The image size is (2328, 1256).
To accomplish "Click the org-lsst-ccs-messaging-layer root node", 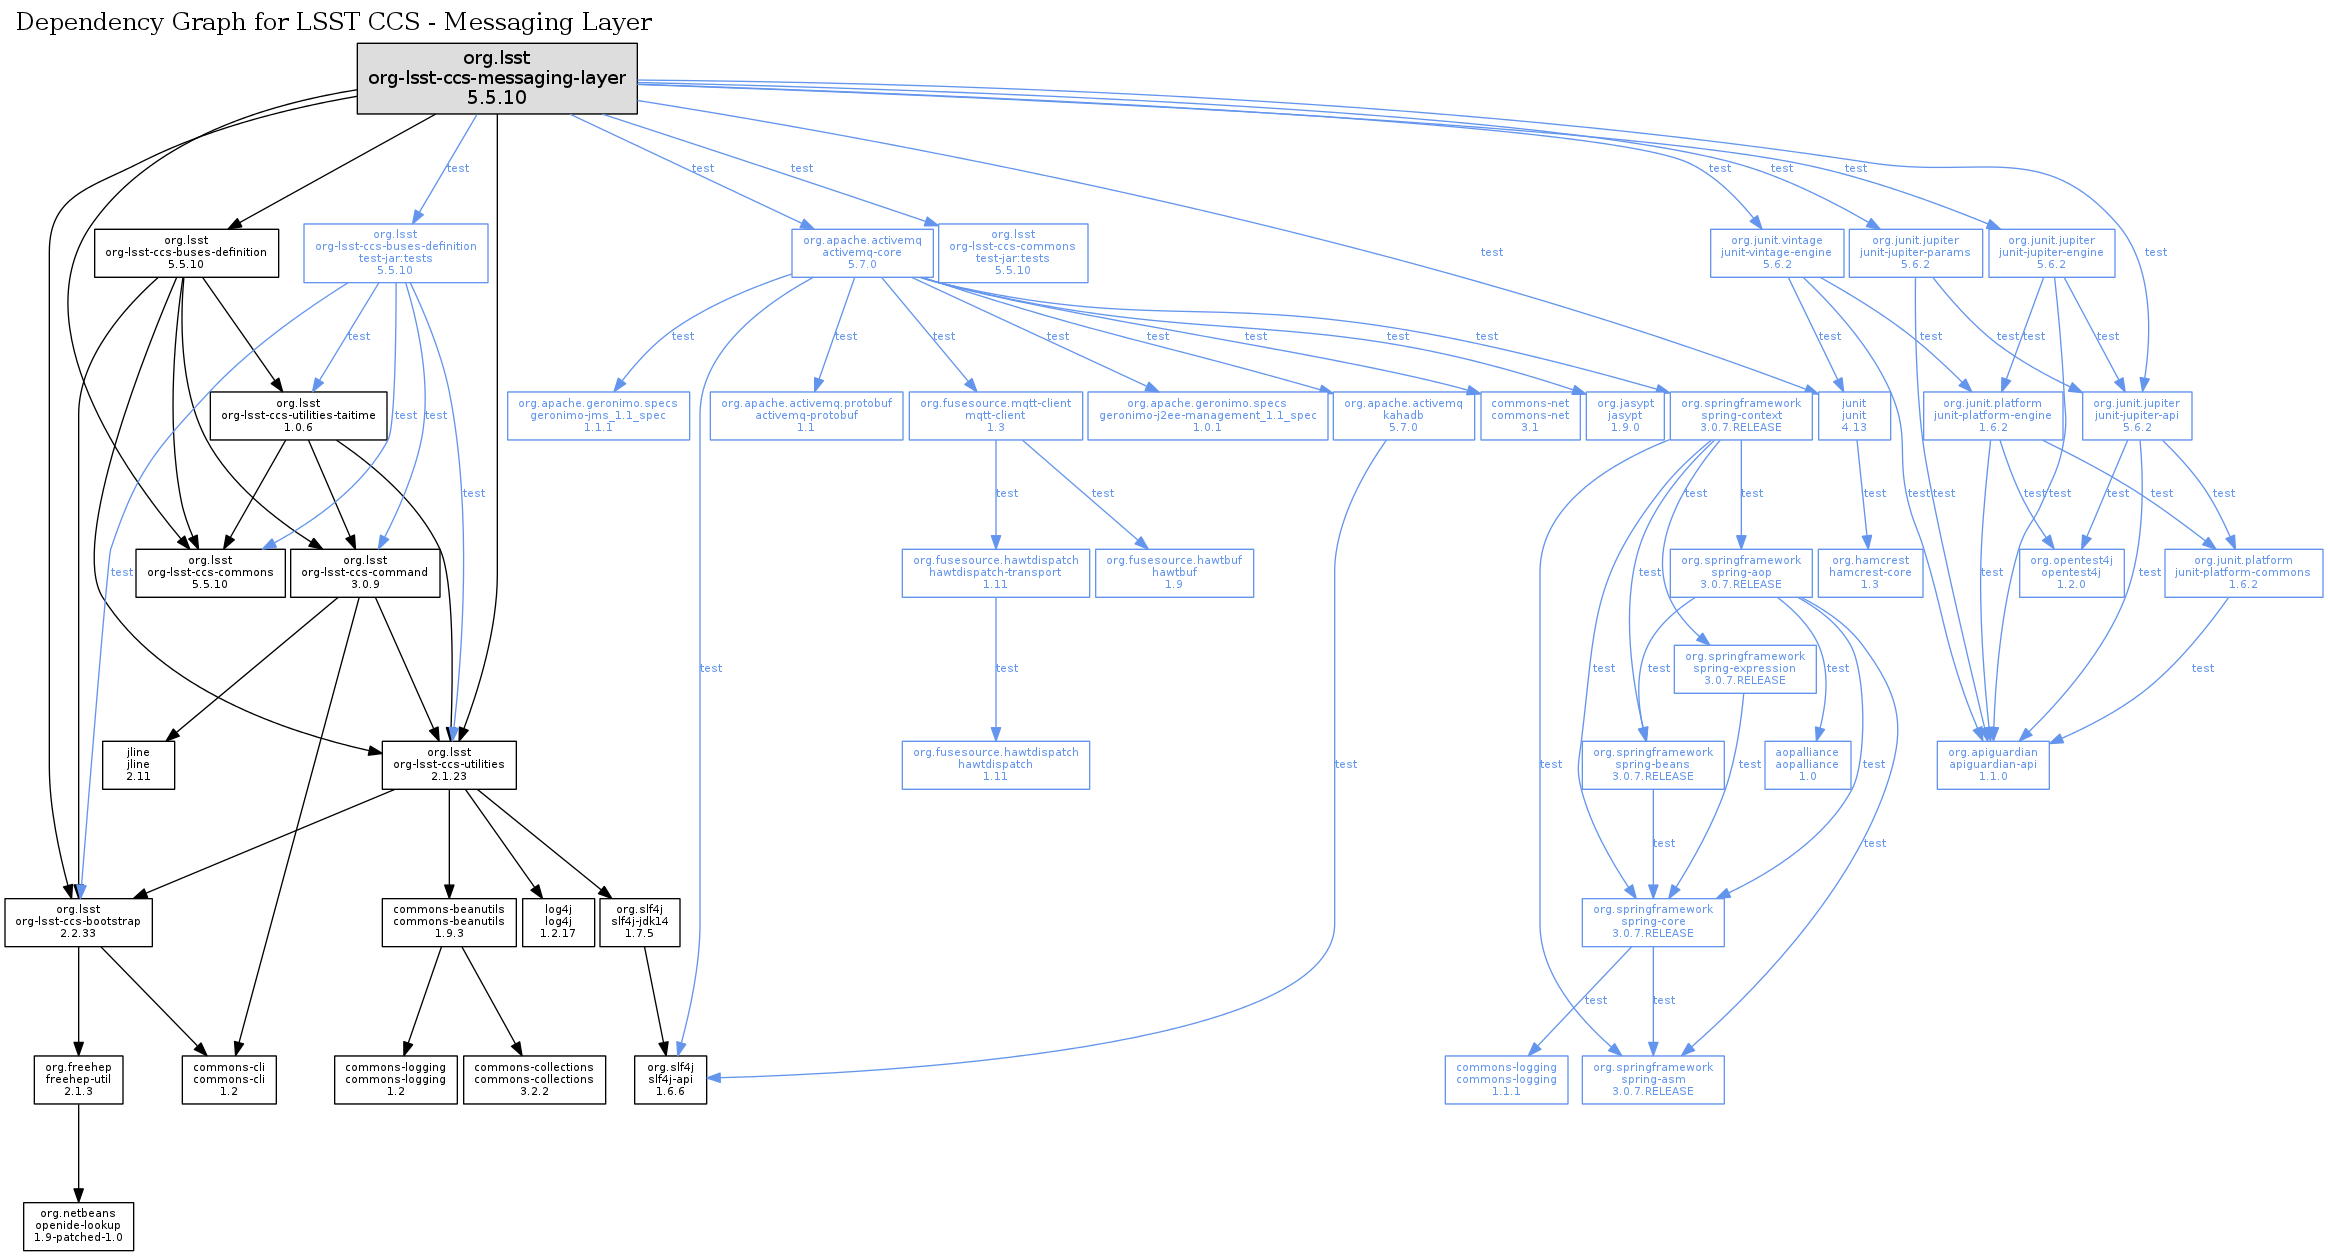I will coord(497,78).
